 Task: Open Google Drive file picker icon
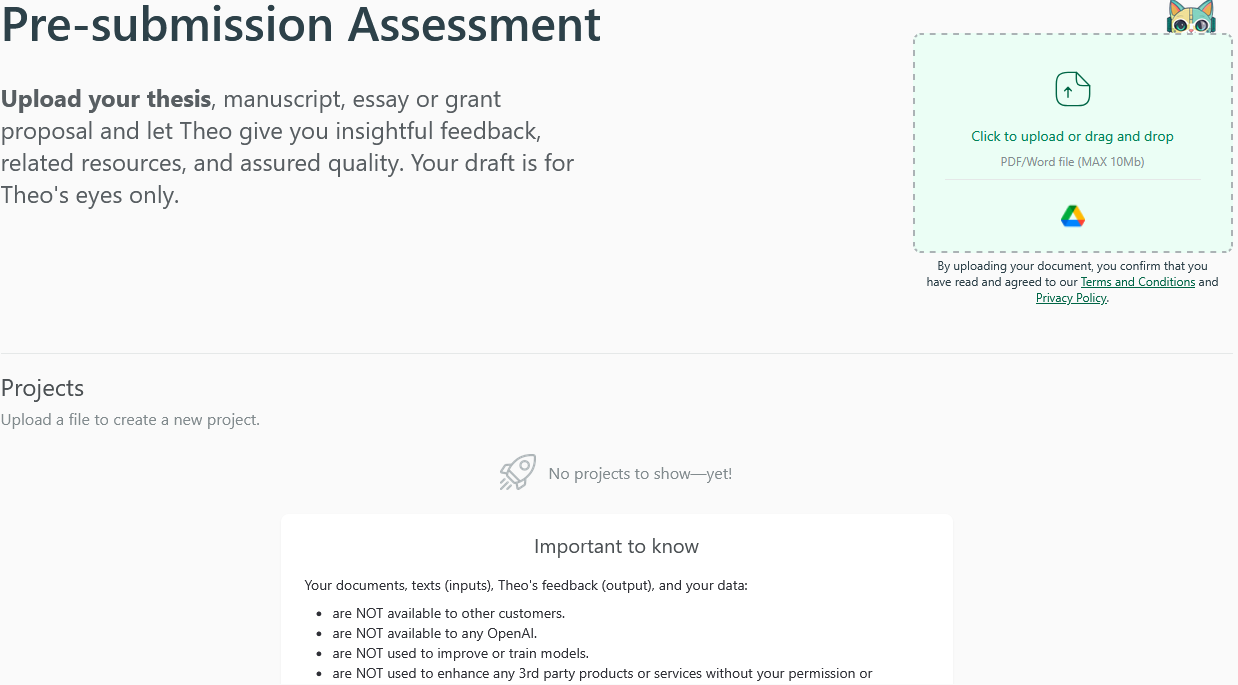point(1072,216)
